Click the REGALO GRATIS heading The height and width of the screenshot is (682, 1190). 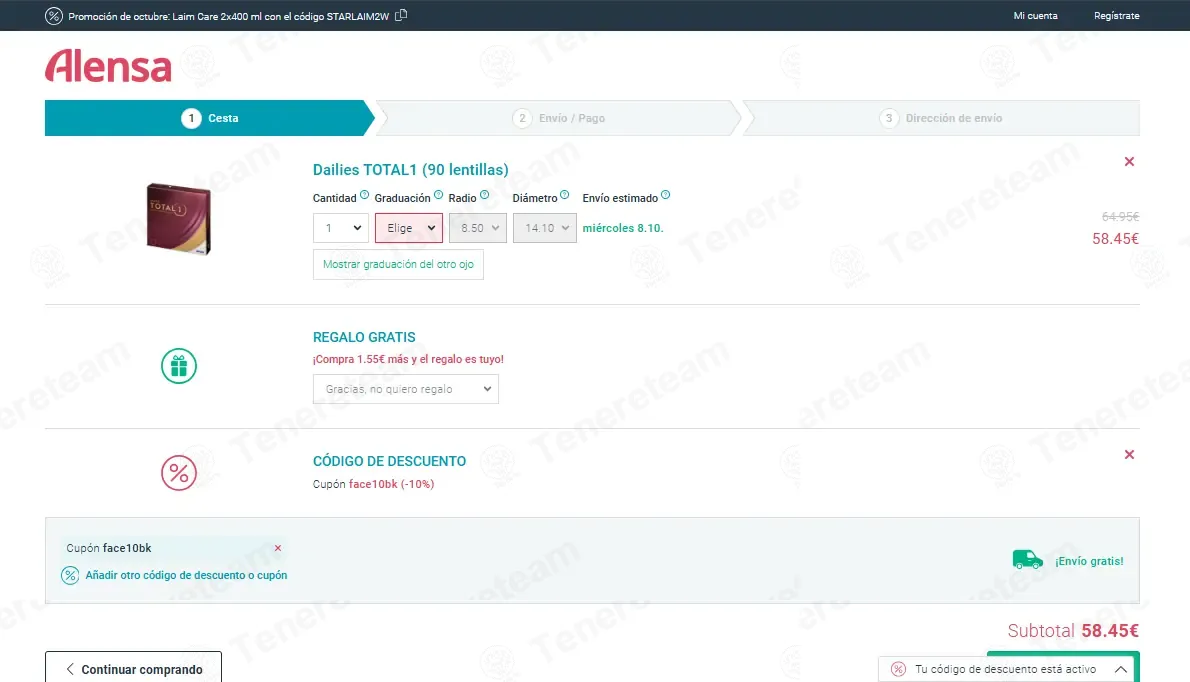click(x=364, y=338)
